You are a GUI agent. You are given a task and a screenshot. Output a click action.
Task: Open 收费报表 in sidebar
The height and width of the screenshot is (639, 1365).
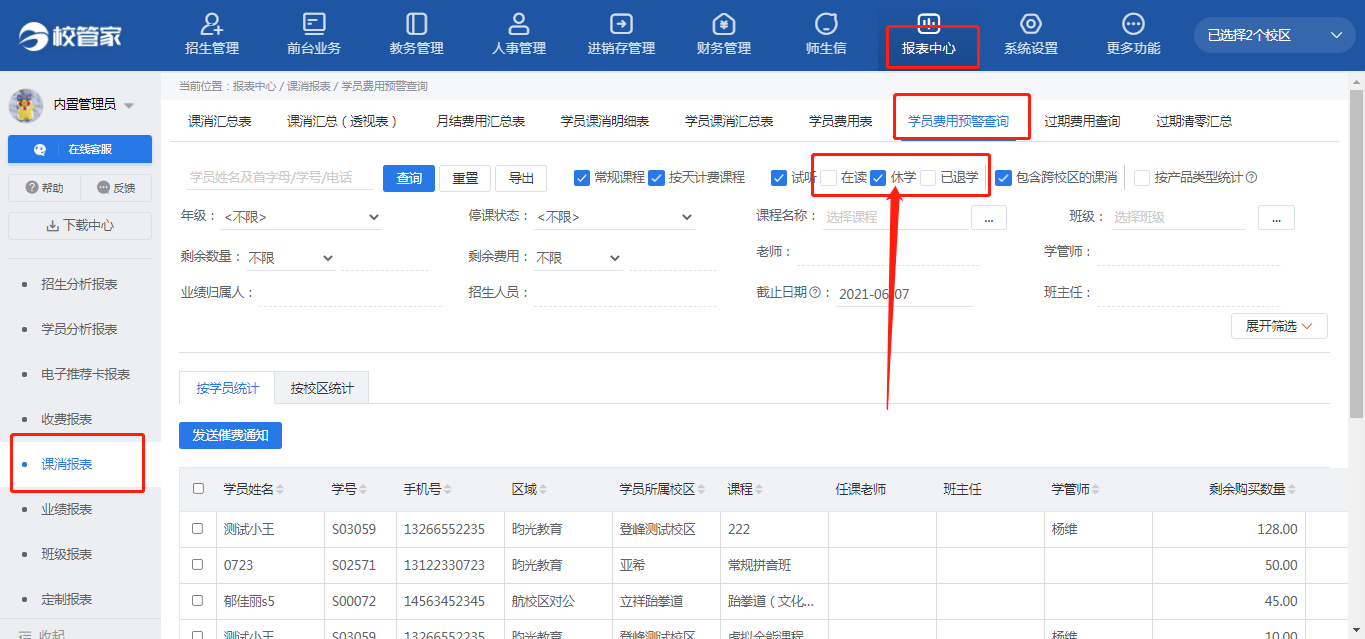pyautogui.click(x=67, y=419)
